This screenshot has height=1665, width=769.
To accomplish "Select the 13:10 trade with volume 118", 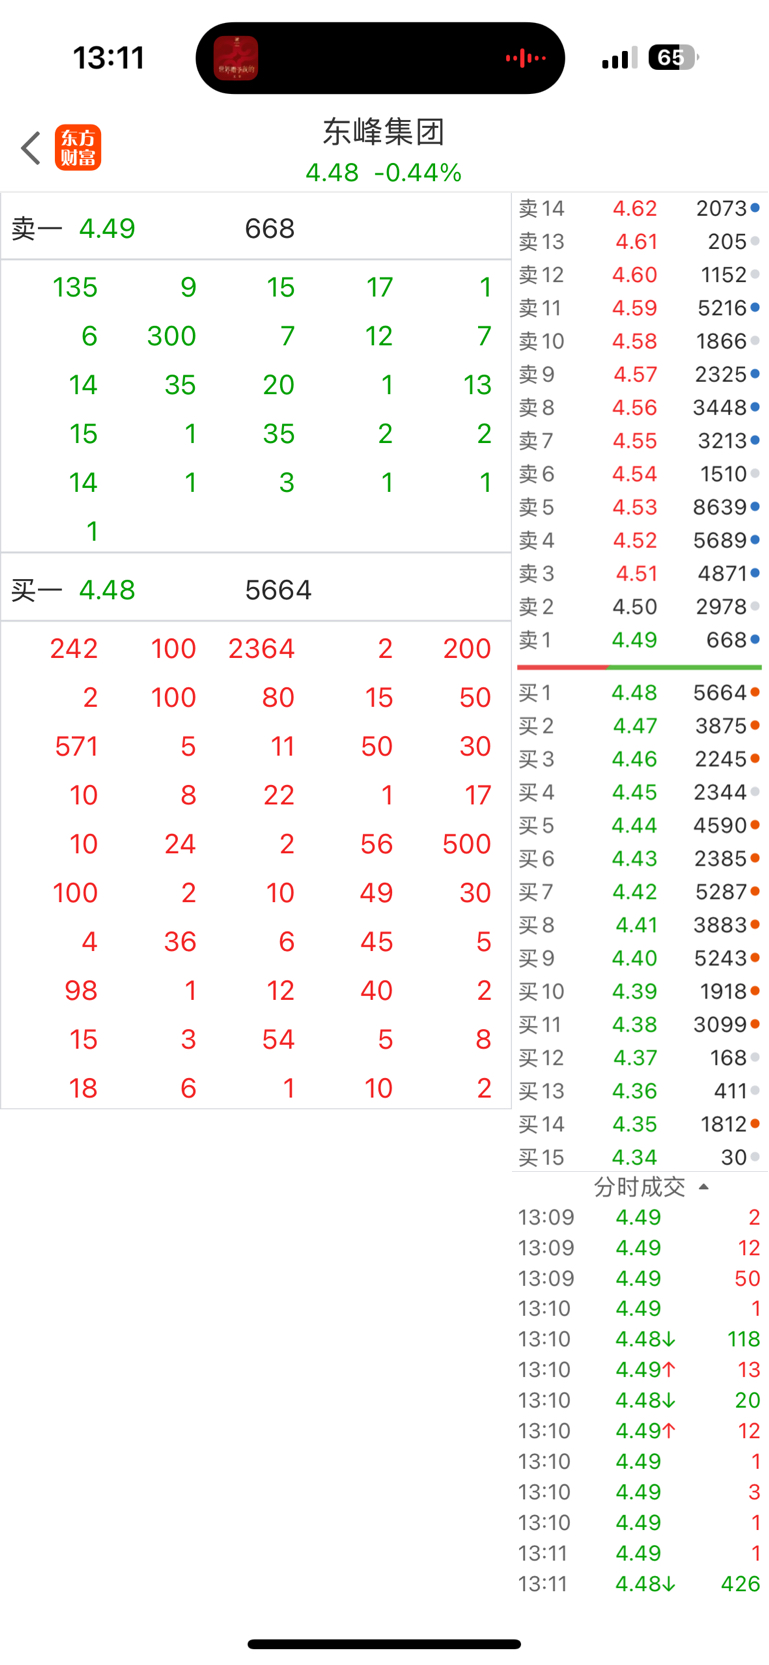I will [x=639, y=1339].
